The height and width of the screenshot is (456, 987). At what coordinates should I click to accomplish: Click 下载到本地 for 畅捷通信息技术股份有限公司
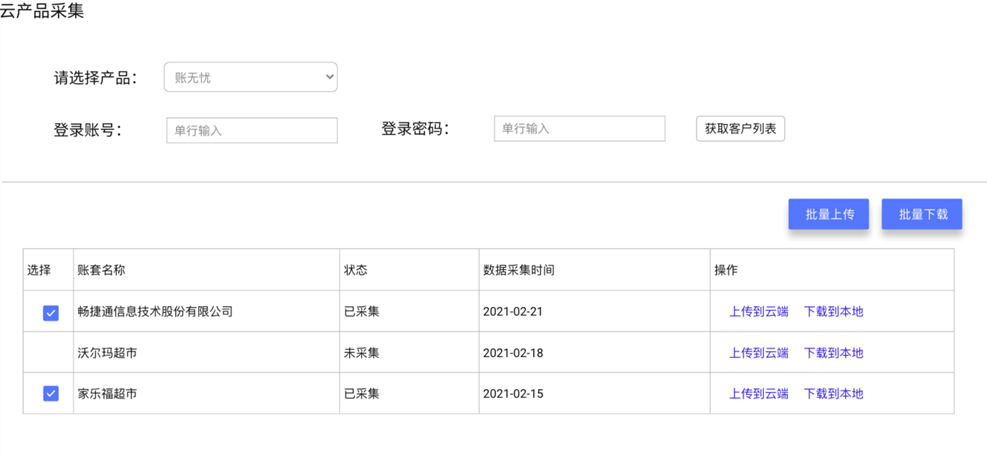833,312
